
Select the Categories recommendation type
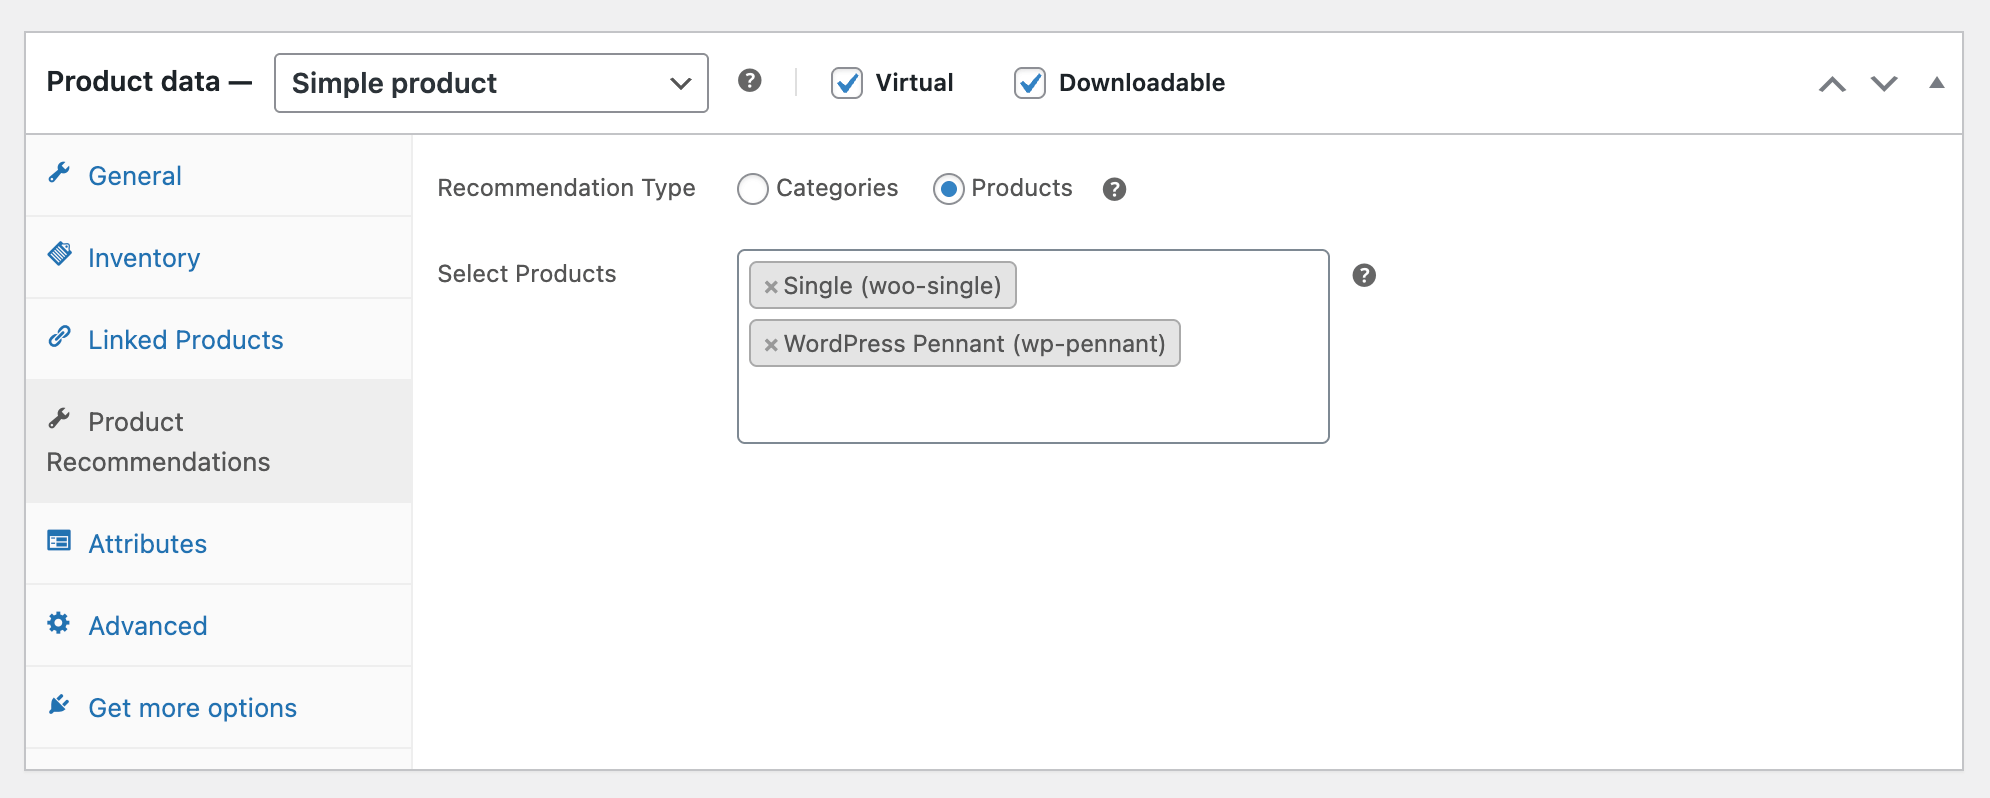click(753, 189)
